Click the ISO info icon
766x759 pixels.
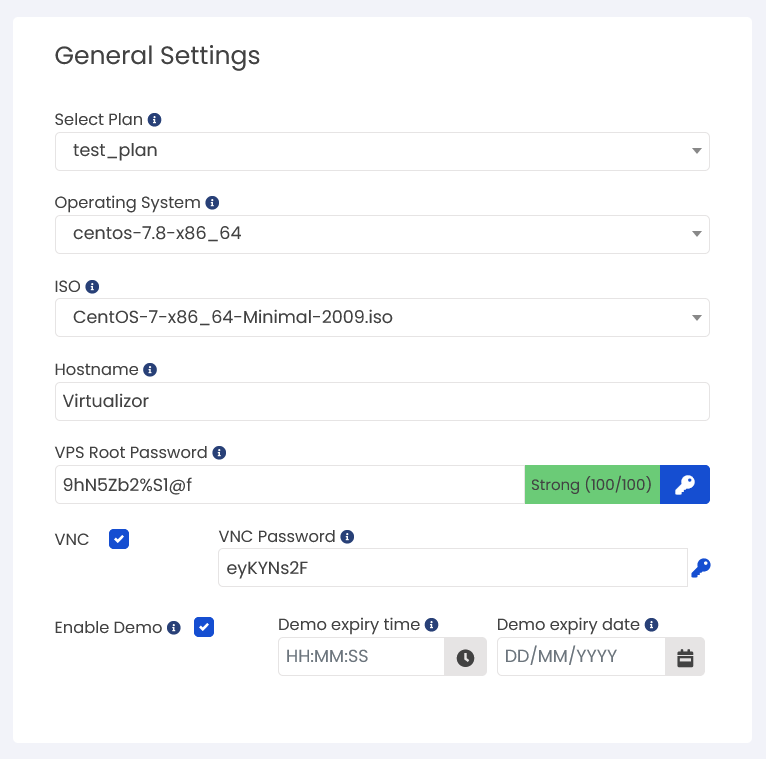click(92, 287)
